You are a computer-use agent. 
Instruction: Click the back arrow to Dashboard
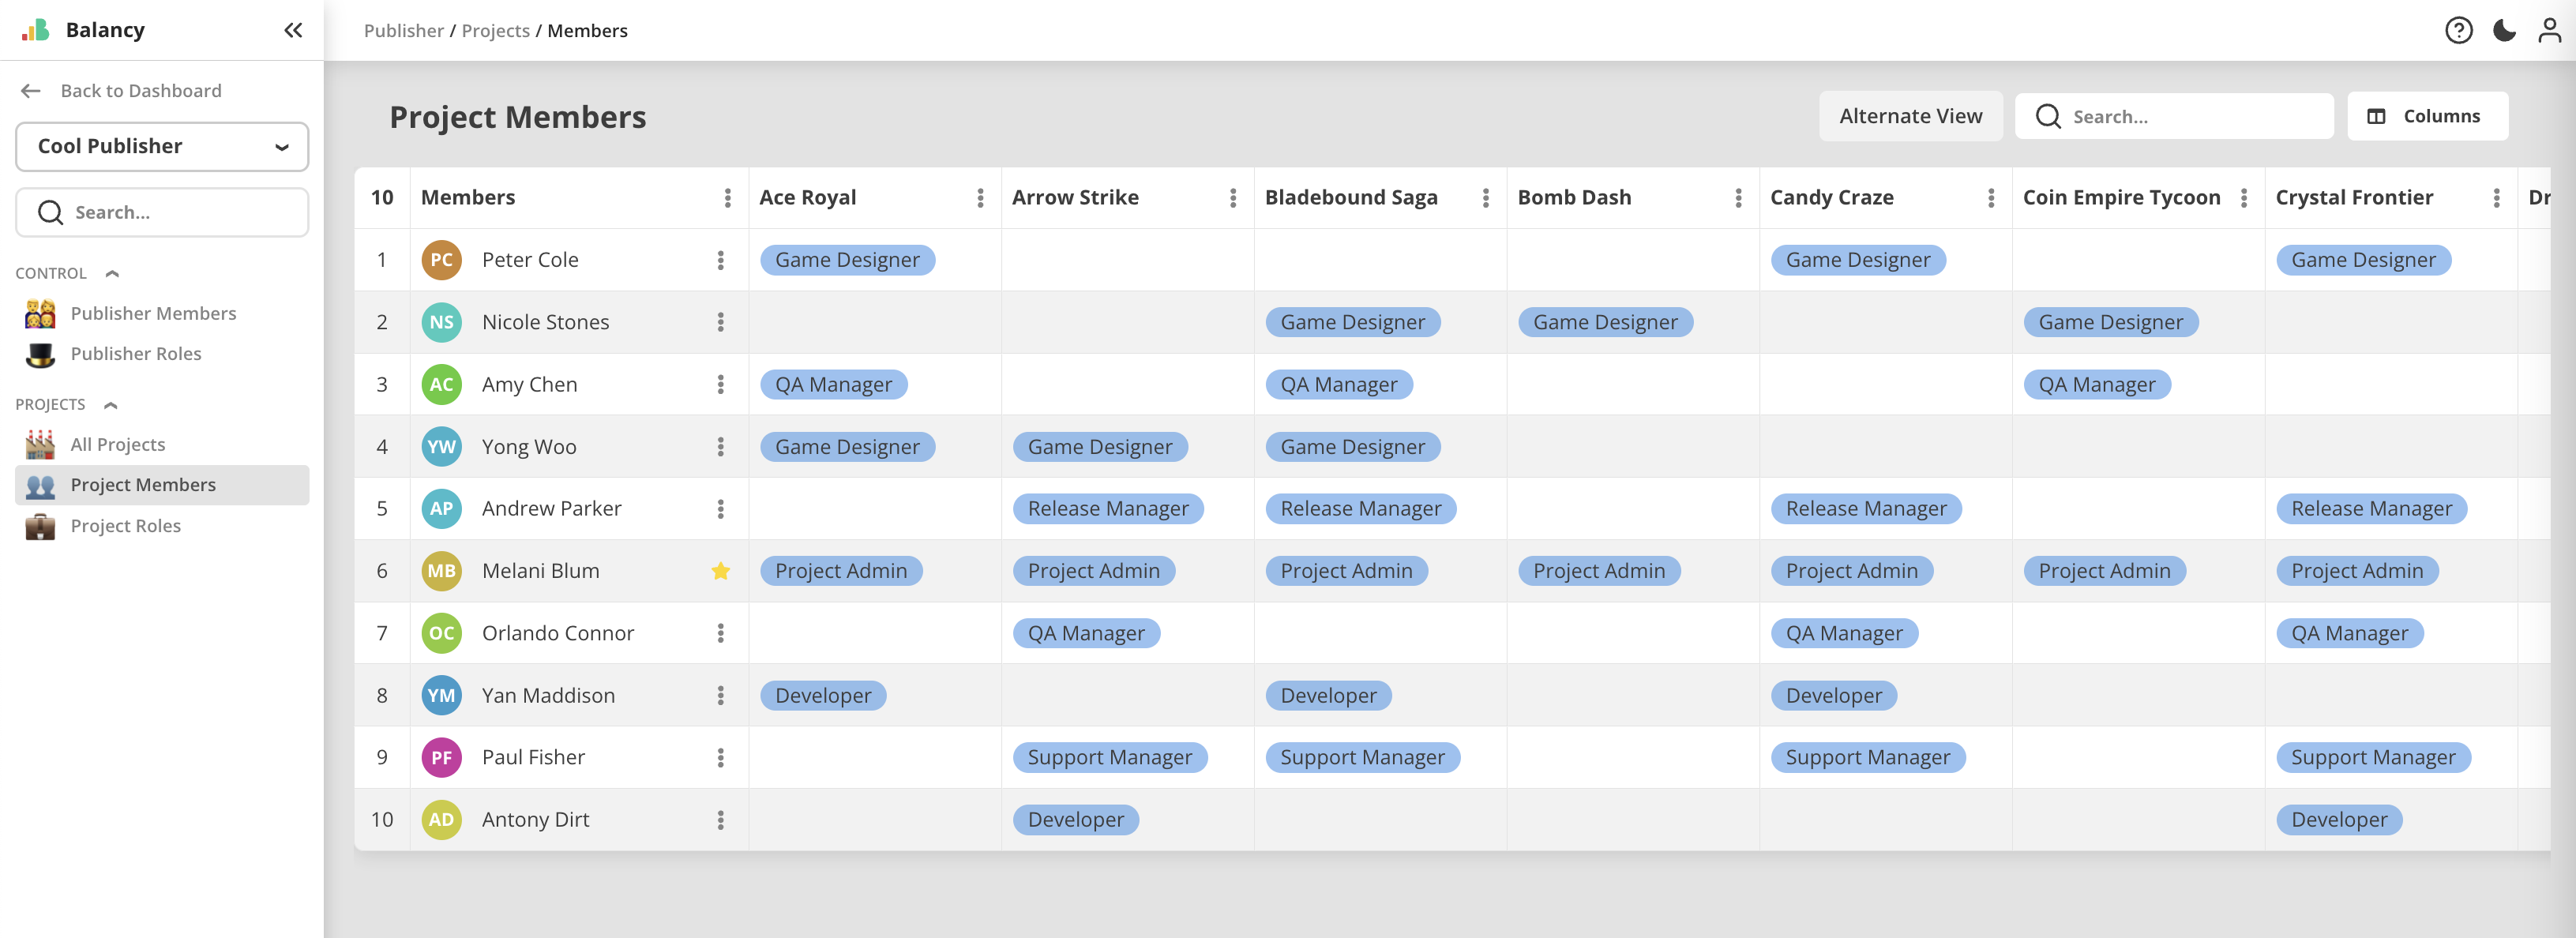pos(31,91)
